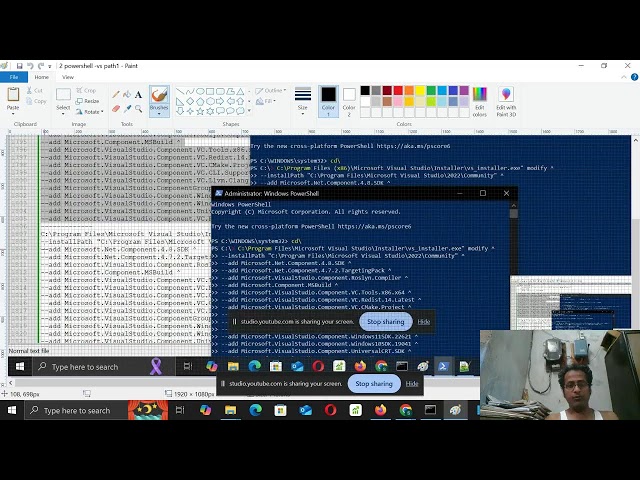640x480 pixels.
Task: Switch to the Home ribbon tab
Action: 42,77
